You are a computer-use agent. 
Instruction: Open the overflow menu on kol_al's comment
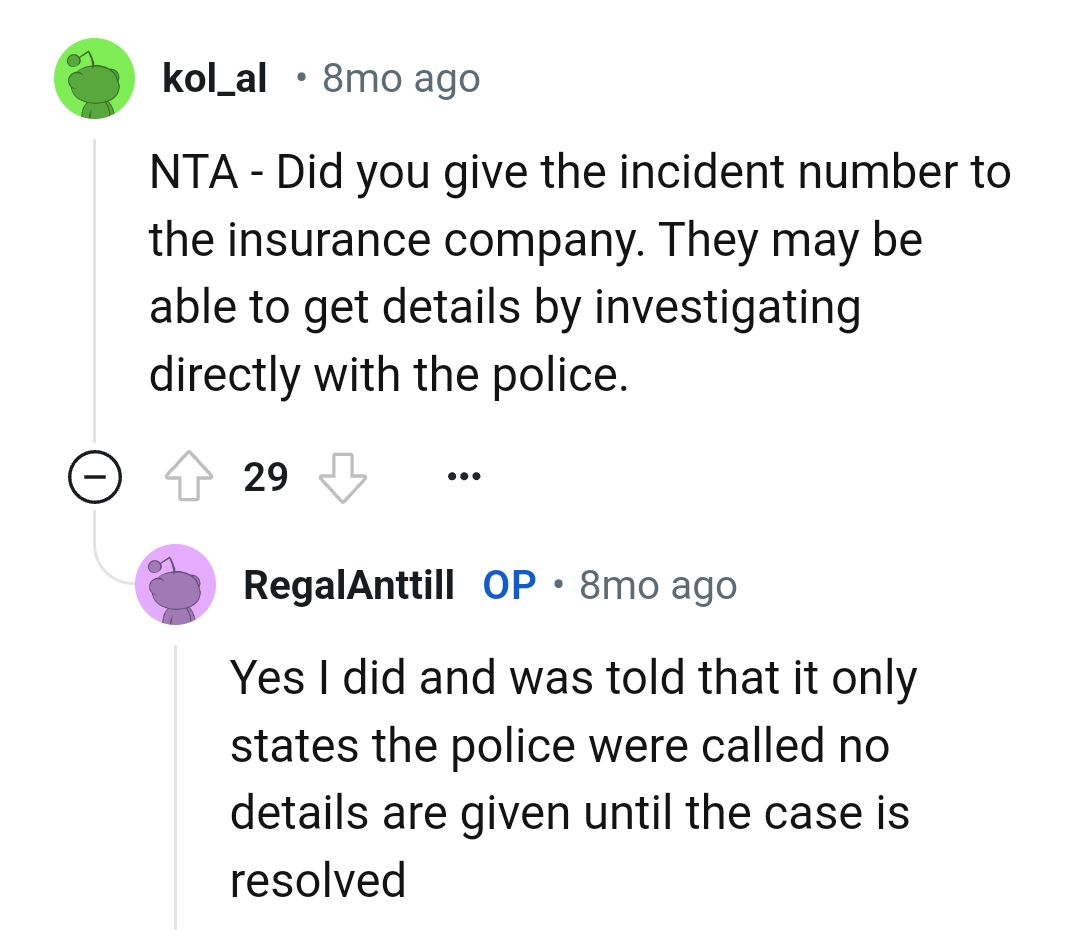click(464, 477)
